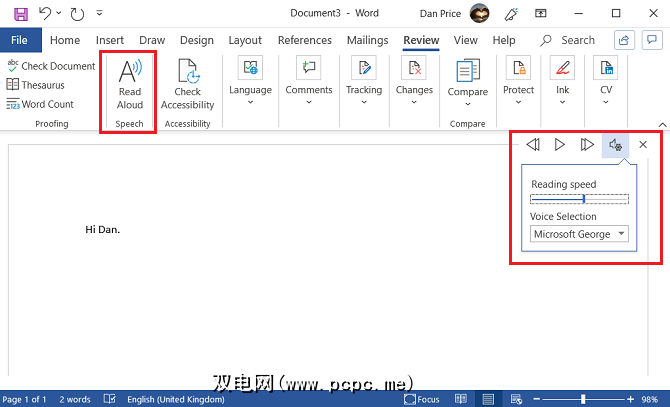Click the 'Hi Dan.' text in document
Viewport: 670px width, 407px height.
click(x=103, y=230)
